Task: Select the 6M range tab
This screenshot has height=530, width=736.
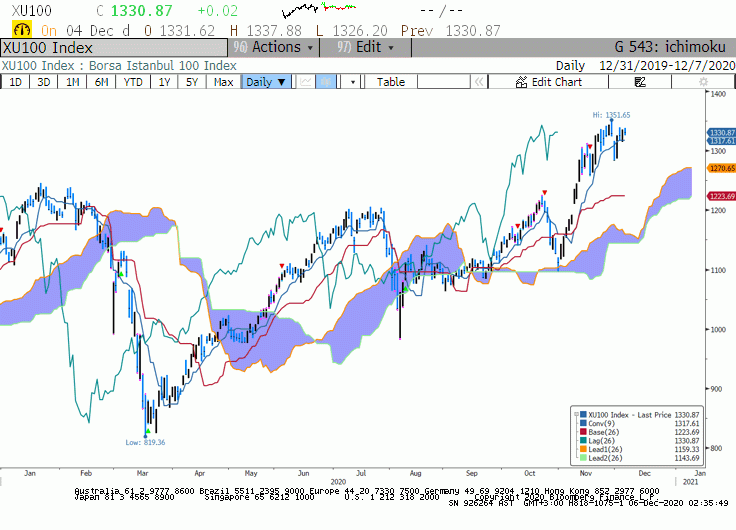Action: [x=101, y=82]
